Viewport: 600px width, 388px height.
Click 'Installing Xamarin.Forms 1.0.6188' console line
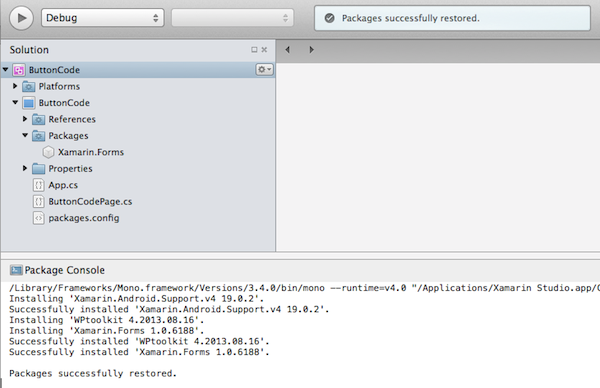[107, 331]
